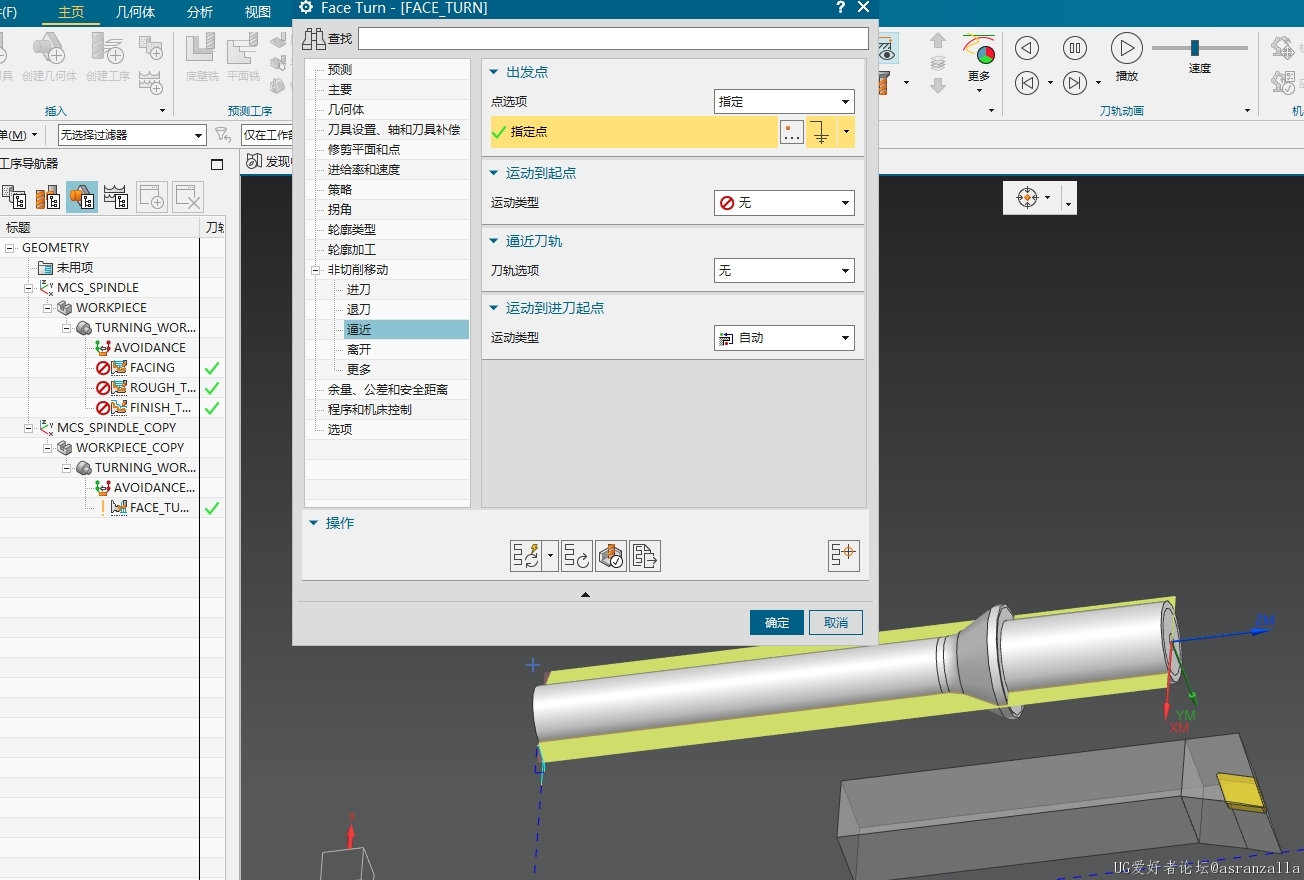The height and width of the screenshot is (880, 1304).
Task: Open the 无选择过滤器 dropdown
Action: [x=132, y=134]
